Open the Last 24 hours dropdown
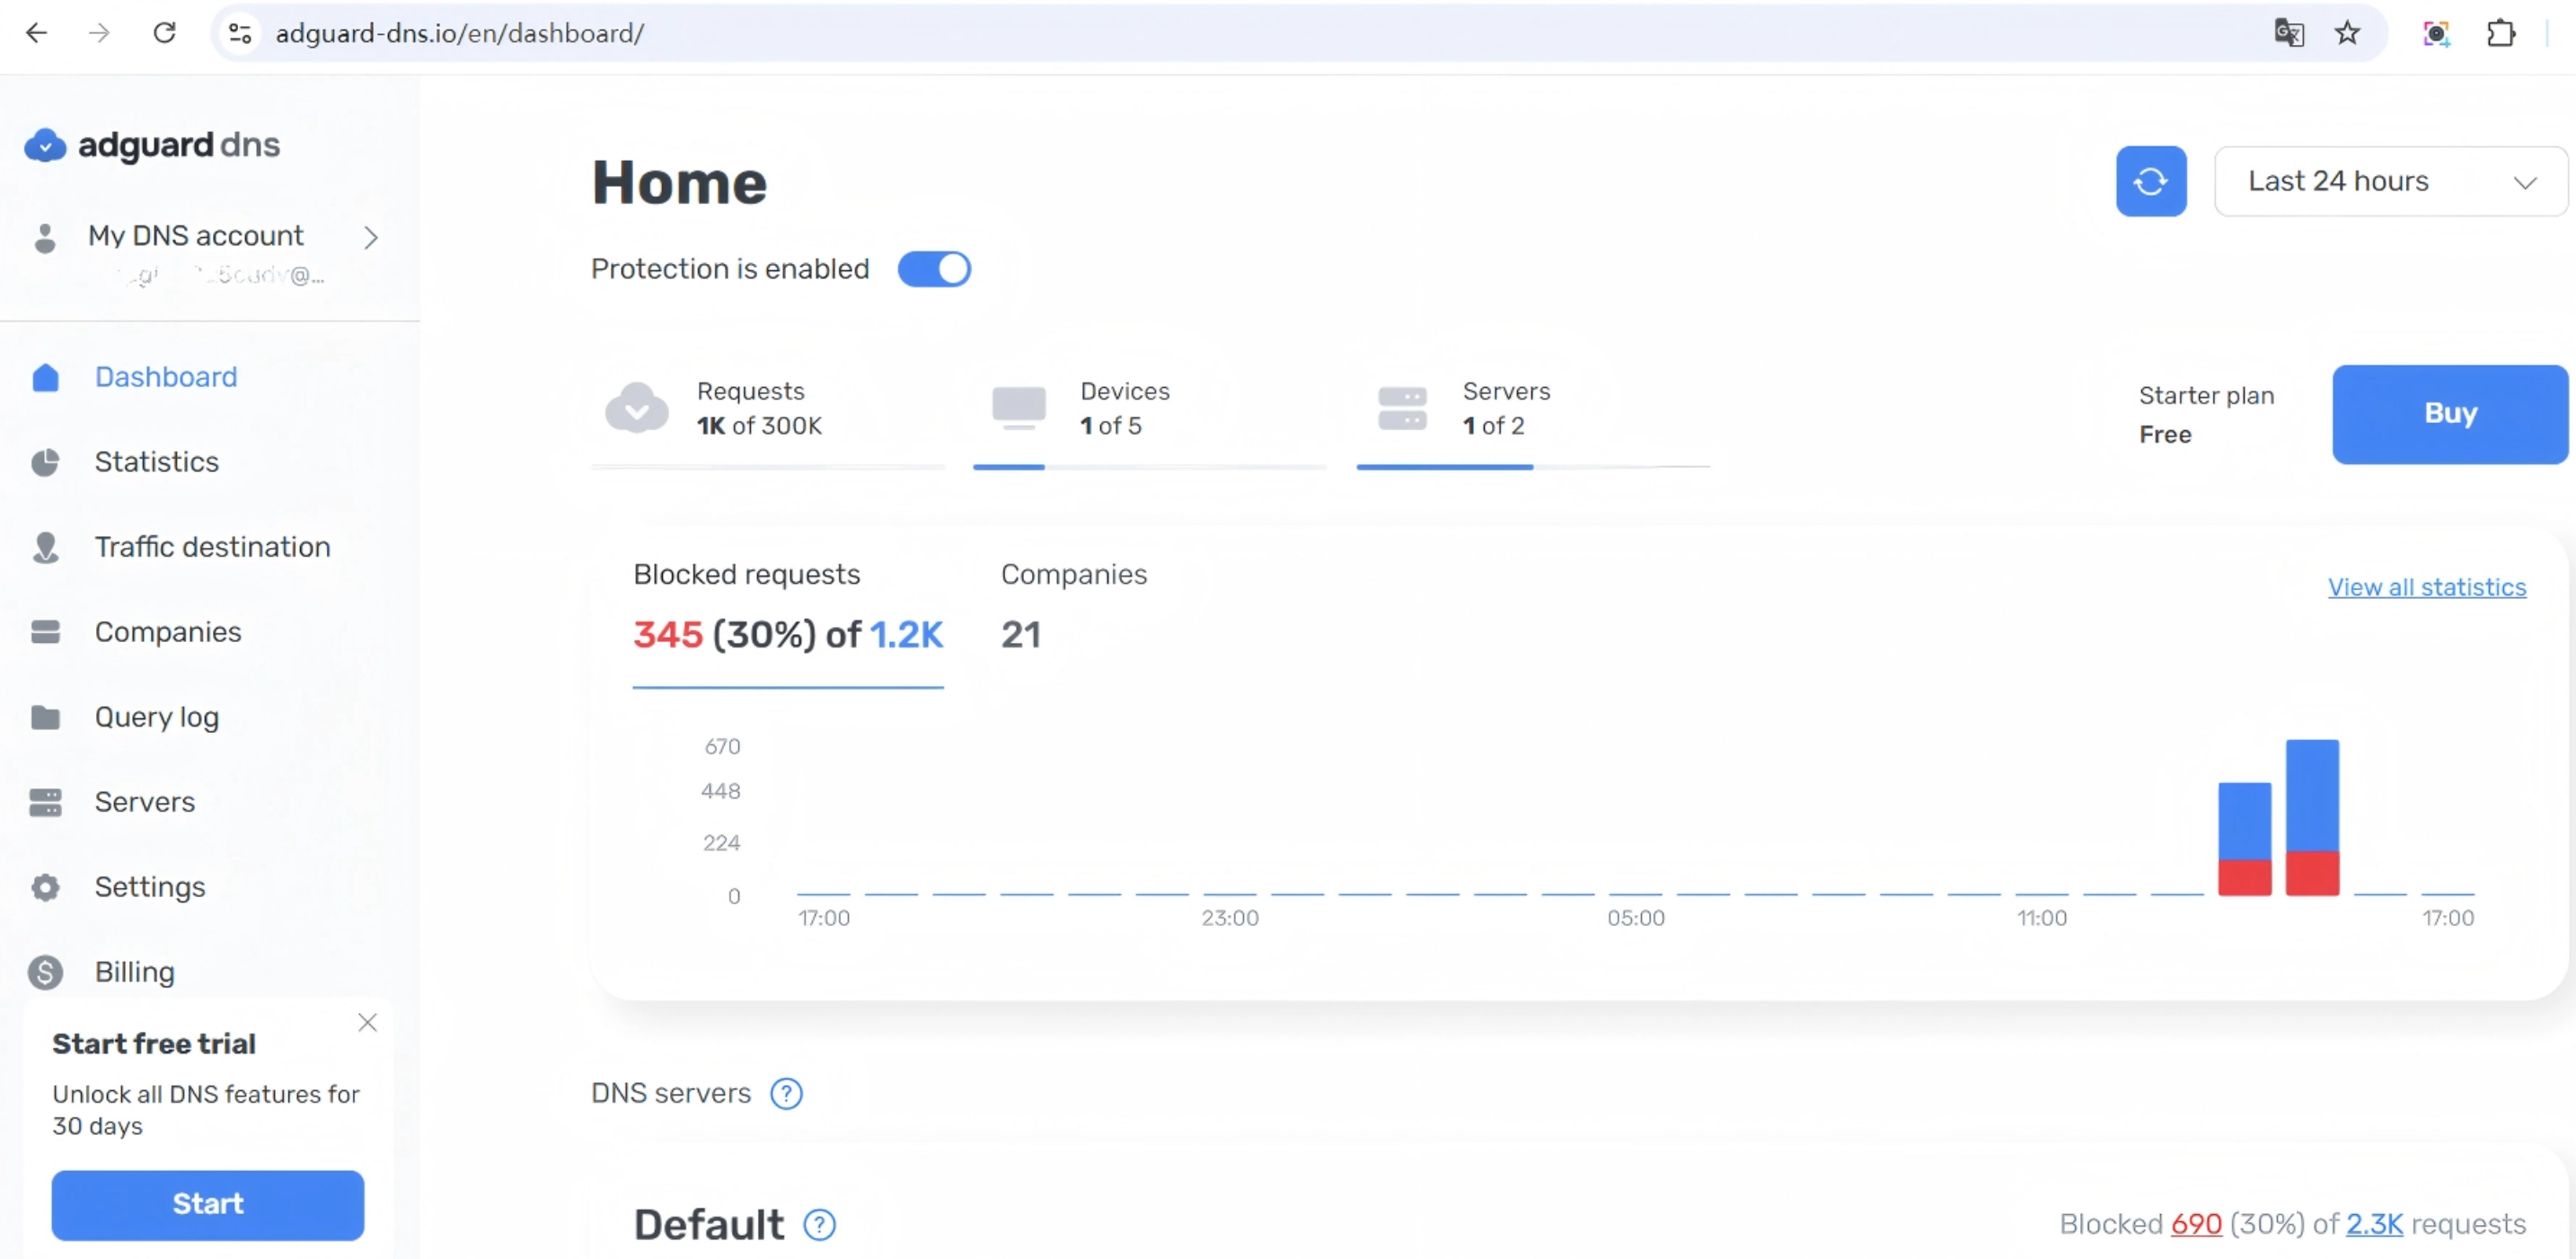2576x1259 pixels. pos(2390,181)
